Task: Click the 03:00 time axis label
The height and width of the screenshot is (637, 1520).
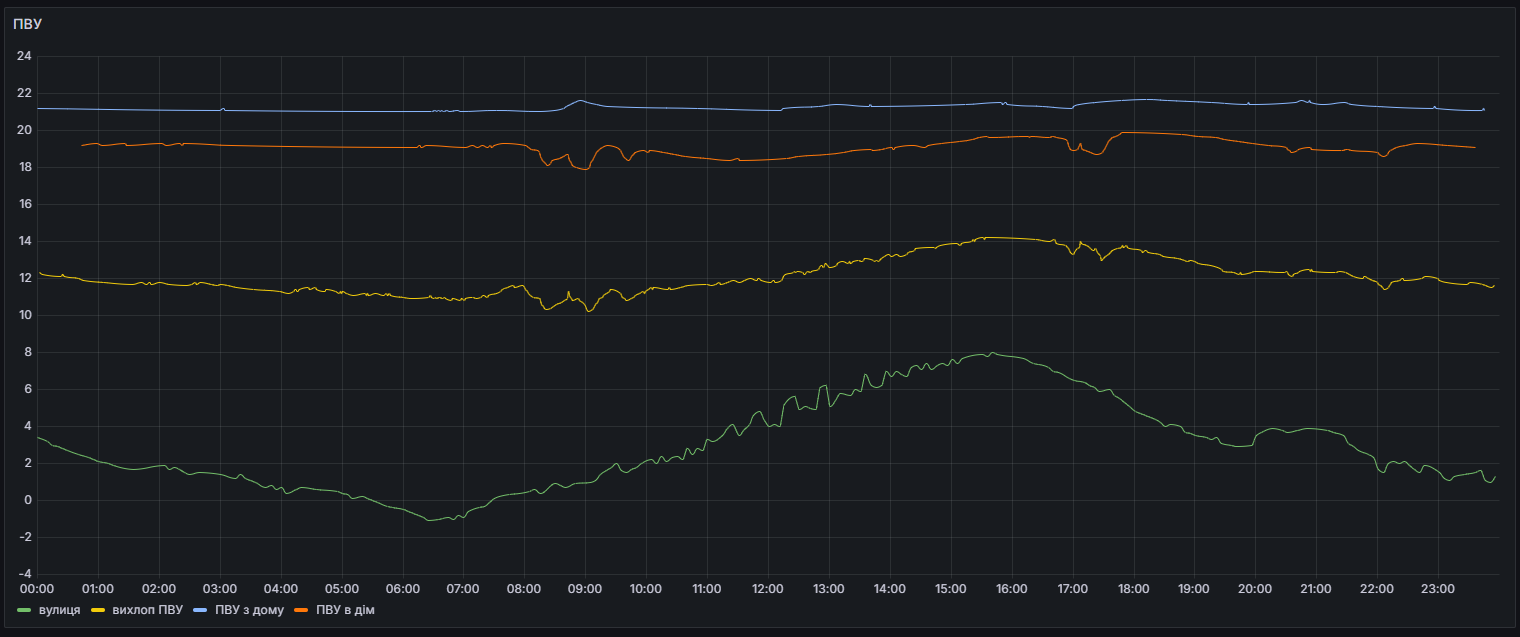Action: tap(220, 589)
